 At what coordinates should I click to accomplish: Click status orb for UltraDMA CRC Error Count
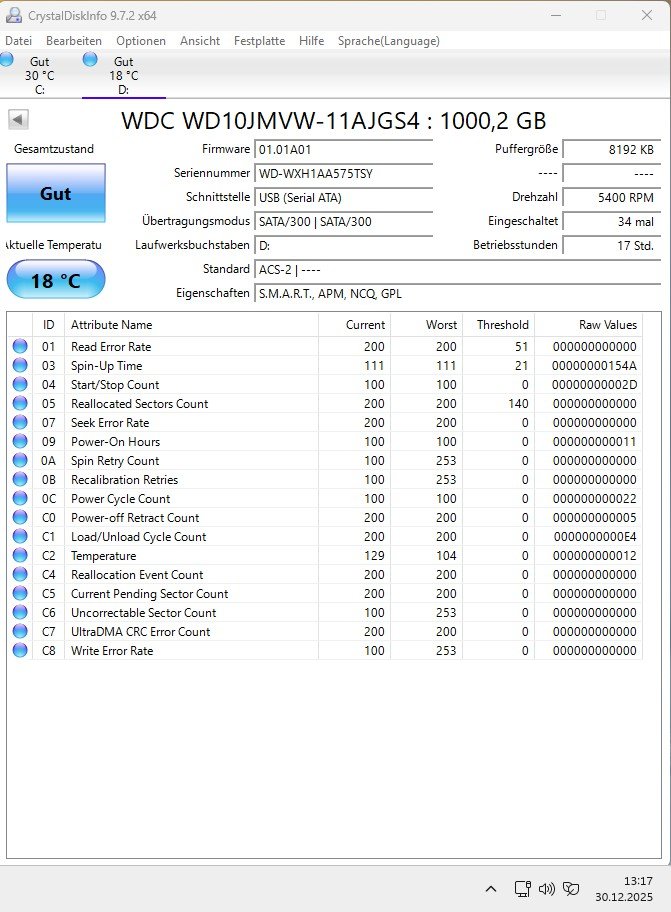click(x=20, y=631)
